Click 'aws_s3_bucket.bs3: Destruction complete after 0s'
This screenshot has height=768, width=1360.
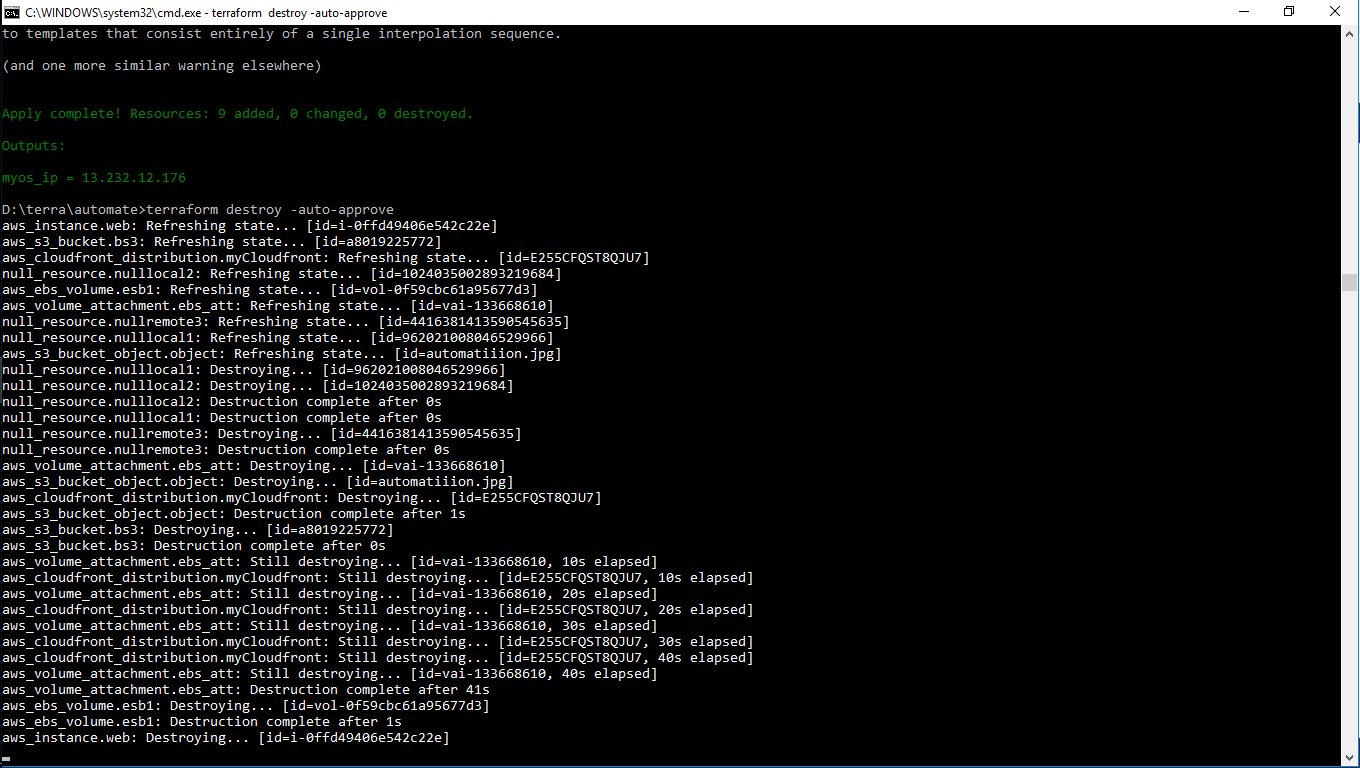pyautogui.click(x=194, y=546)
